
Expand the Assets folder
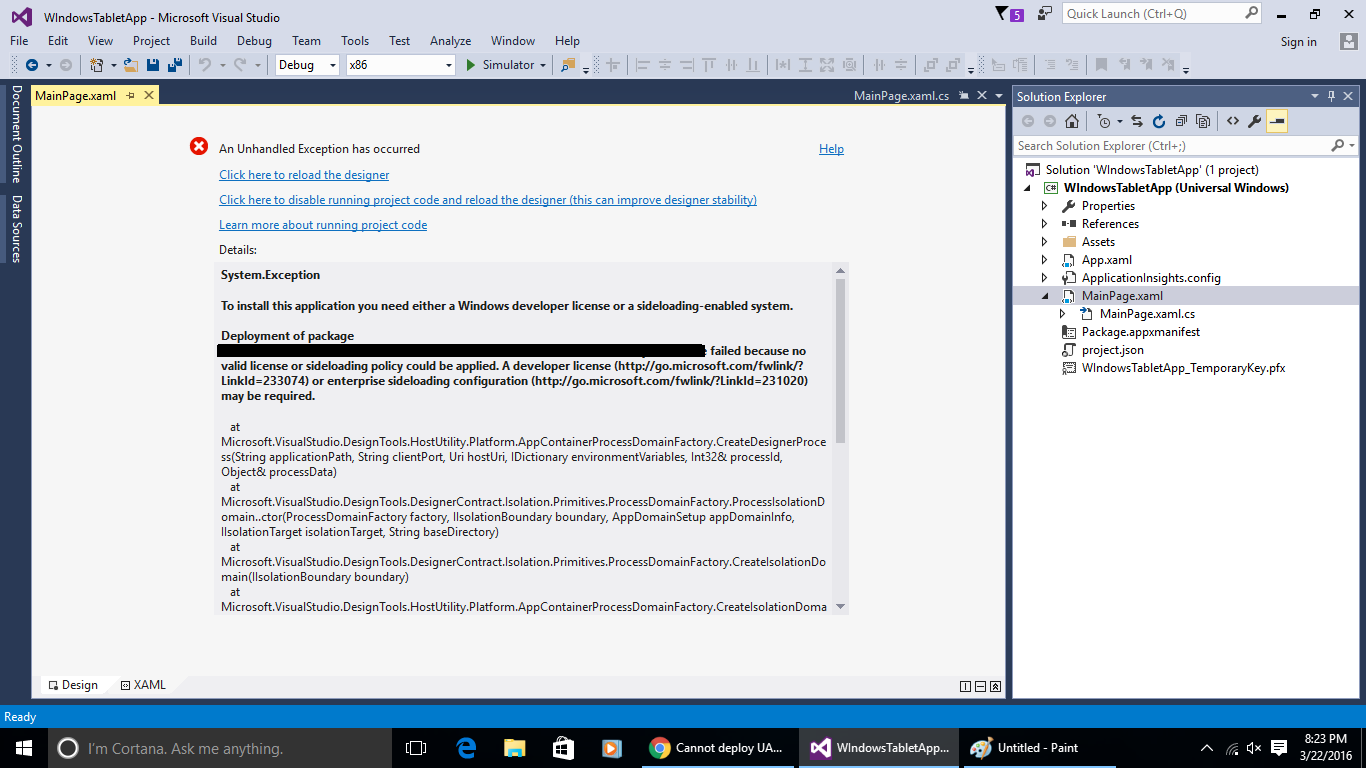(x=1045, y=242)
